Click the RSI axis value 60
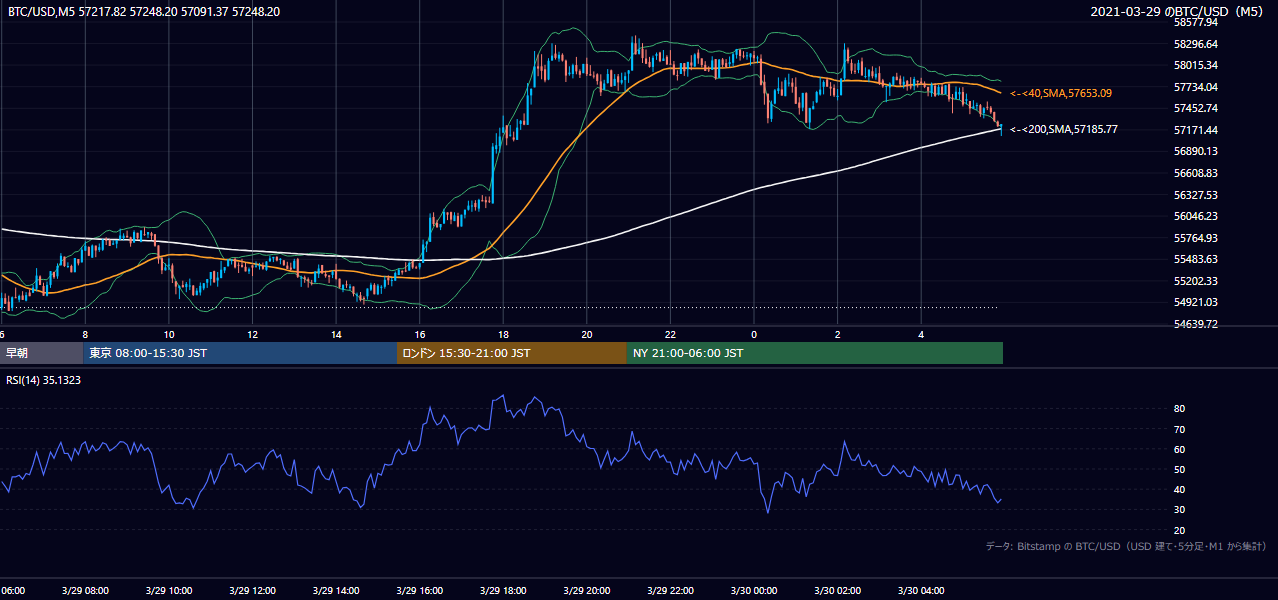 1179,449
